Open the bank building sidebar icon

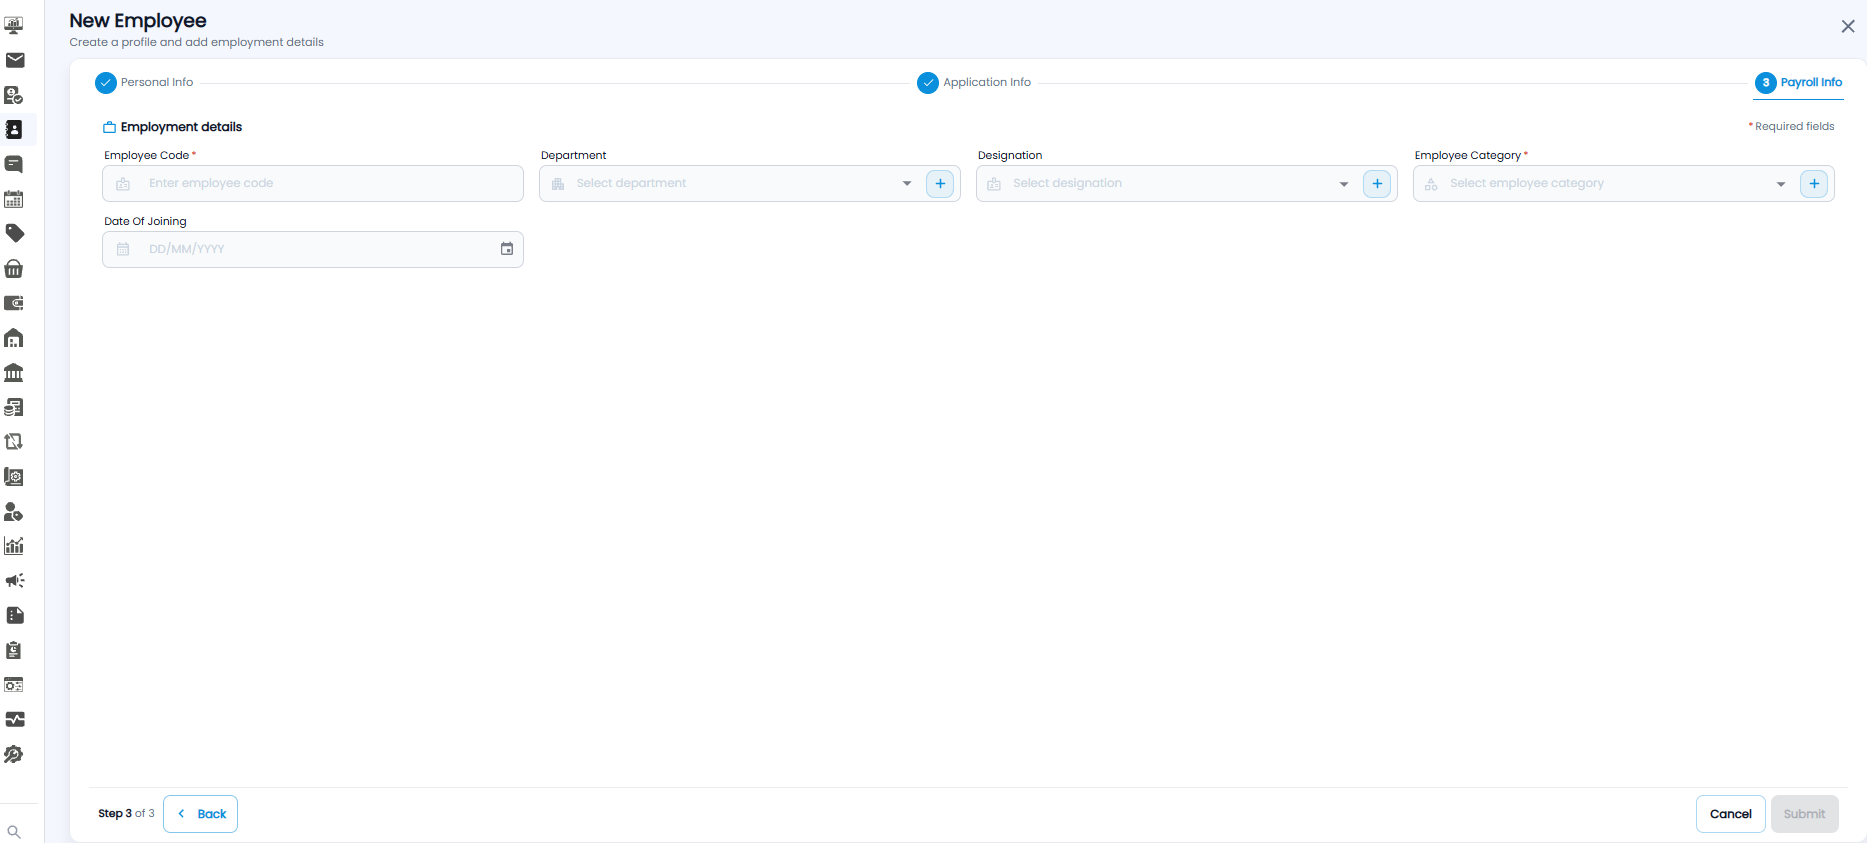click(x=14, y=372)
